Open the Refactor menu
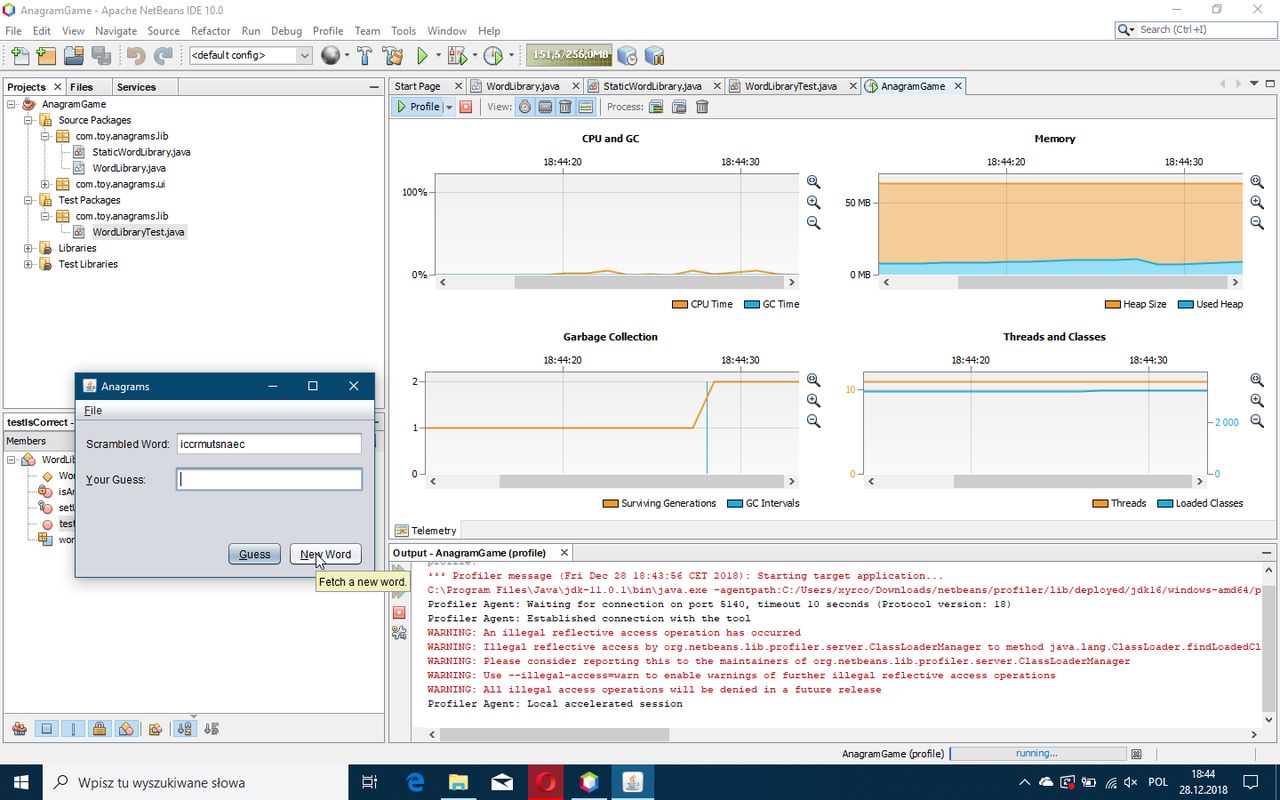Image resolution: width=1280 pixels, height=800 pixels. [210, 30]
